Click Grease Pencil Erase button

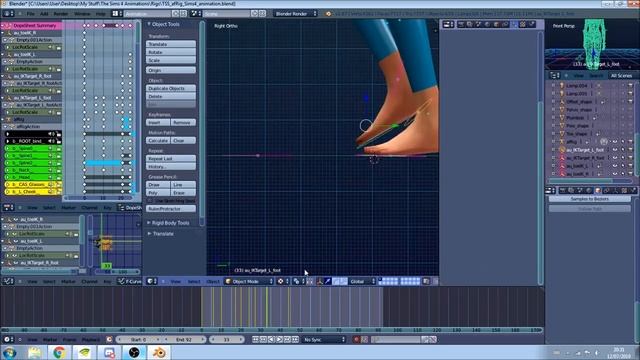[x=183, y=193]
